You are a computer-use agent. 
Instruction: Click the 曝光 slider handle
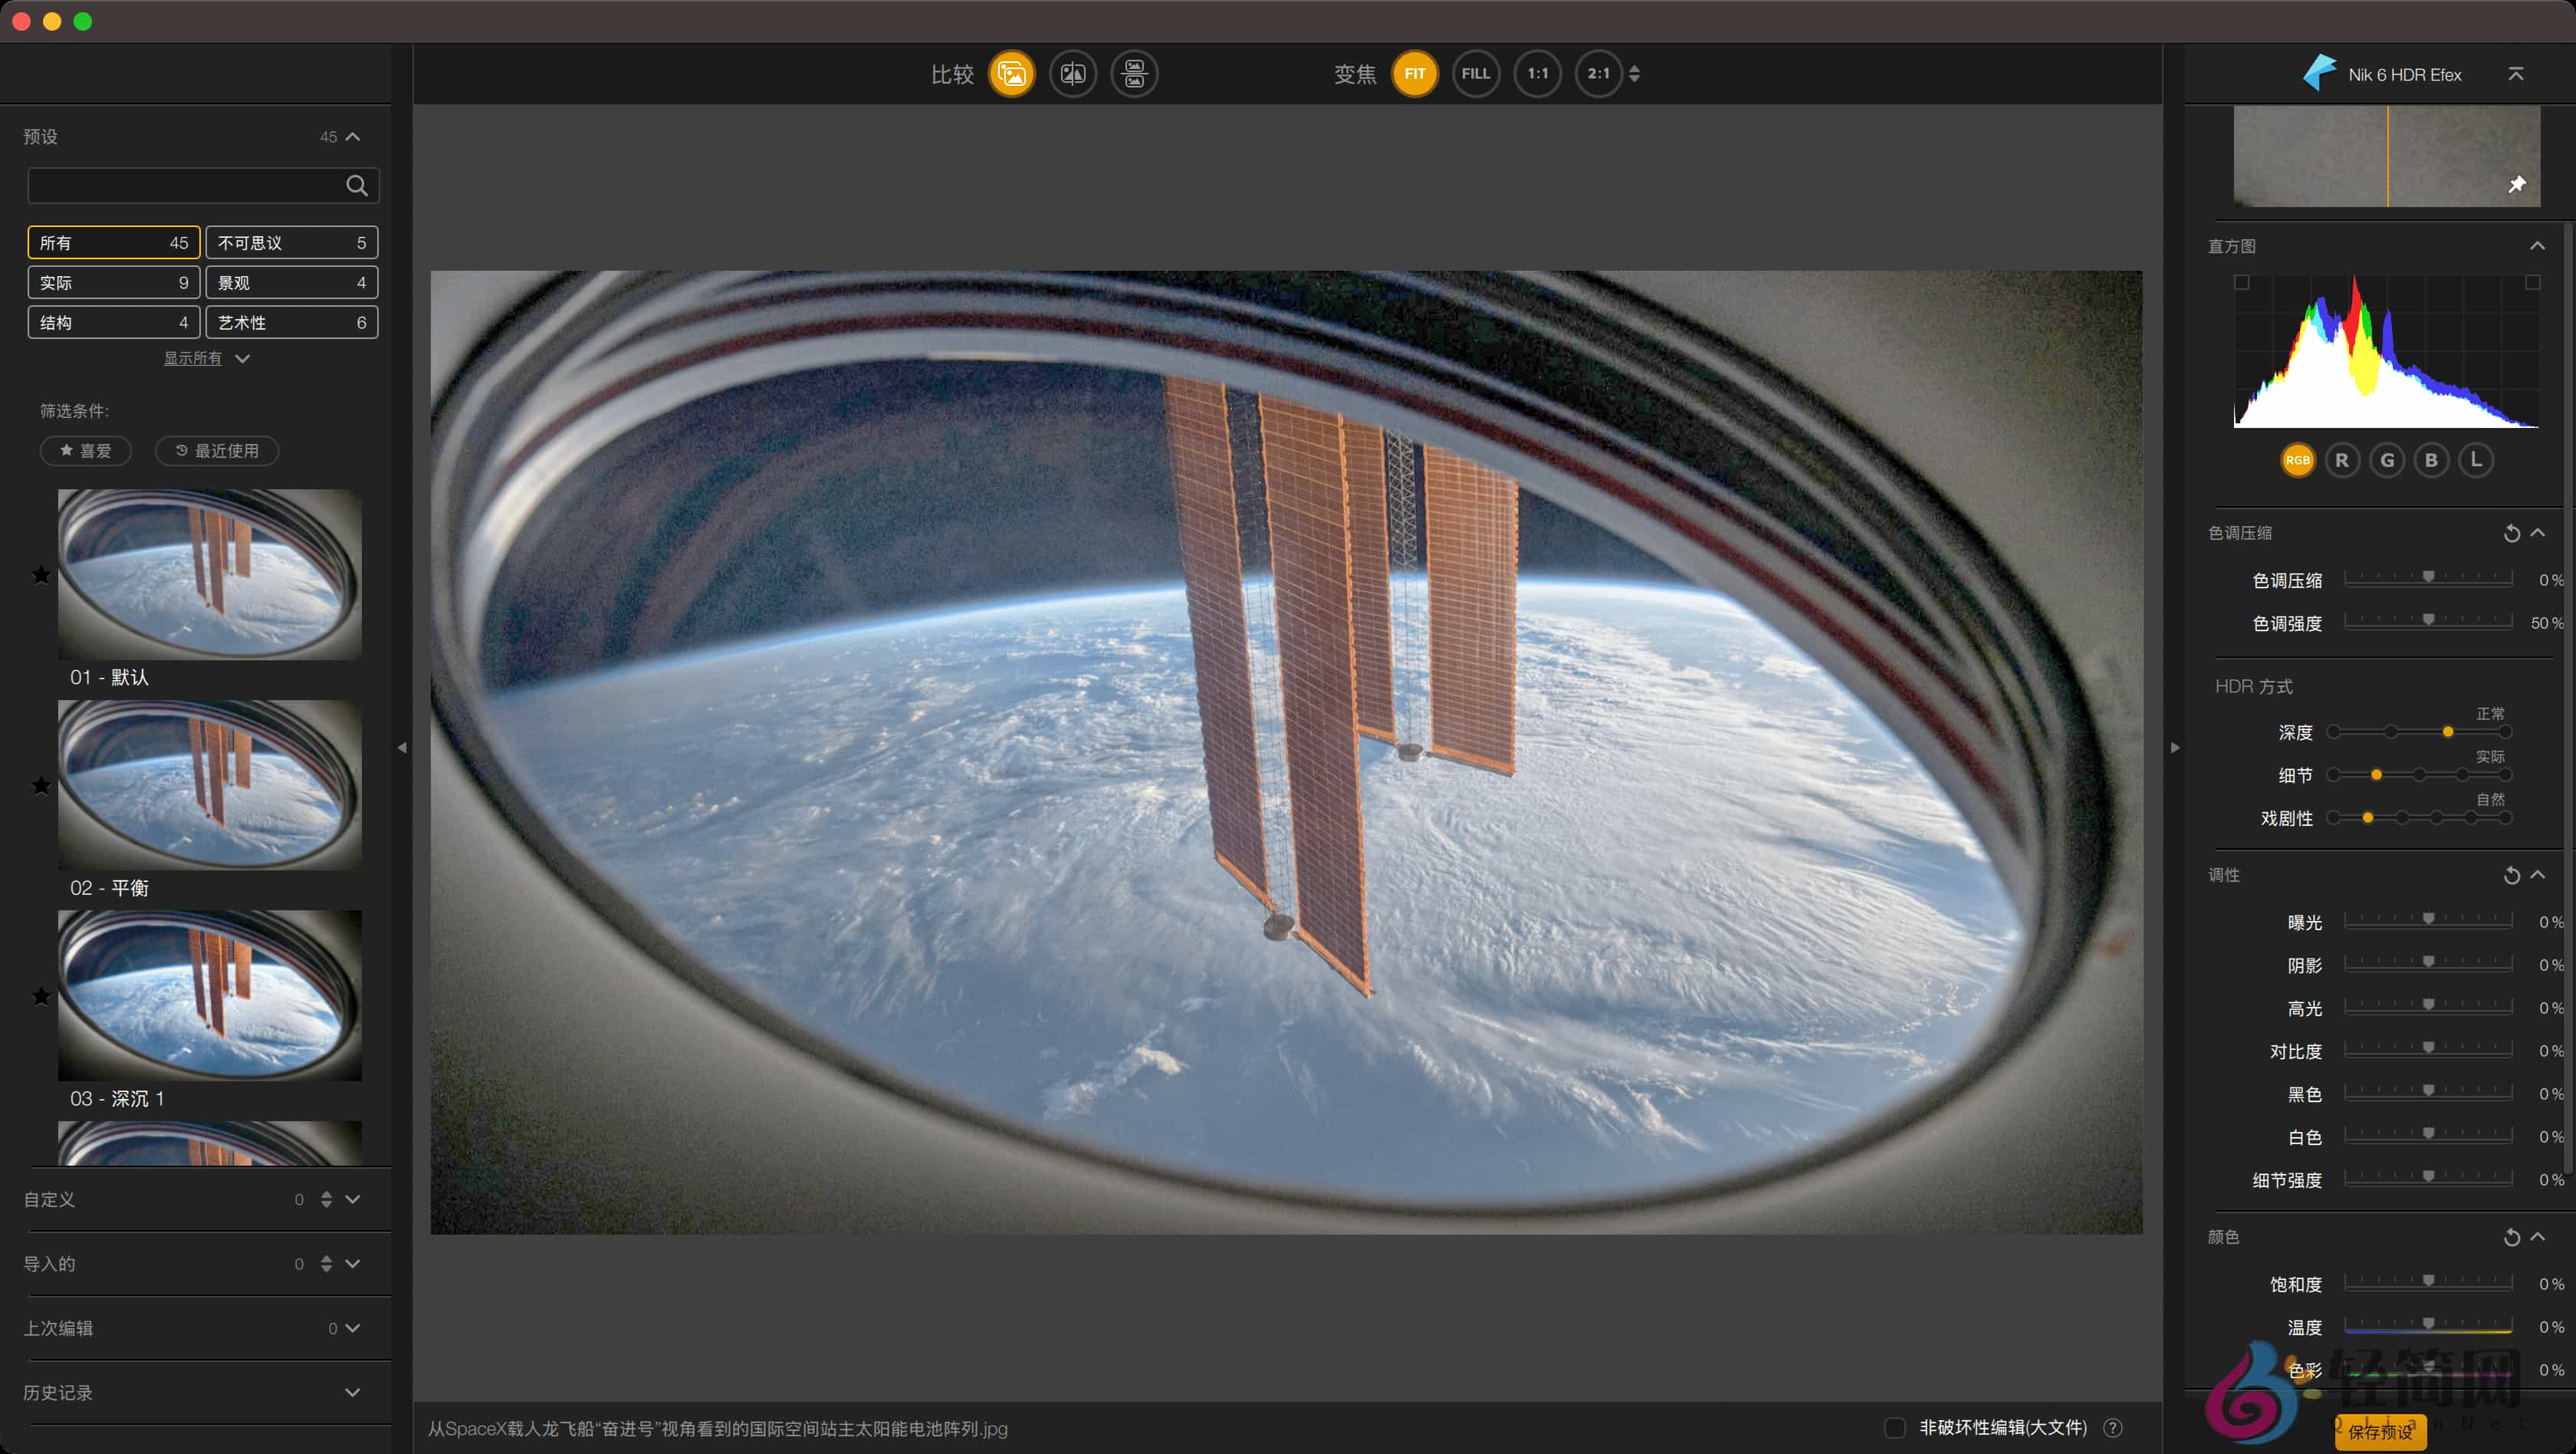coord(2428,918)
